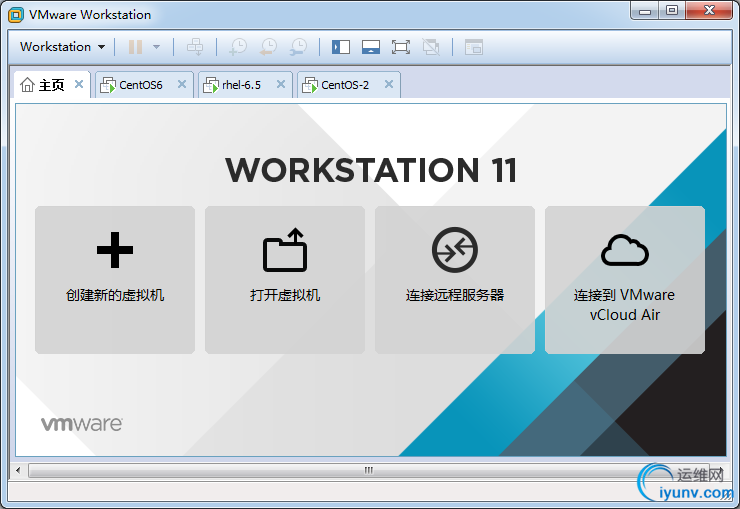The height and width of the screenshot is (509, 740).
Task: Click the VMware Workstation title bar icon
Action: click(16, 15)
